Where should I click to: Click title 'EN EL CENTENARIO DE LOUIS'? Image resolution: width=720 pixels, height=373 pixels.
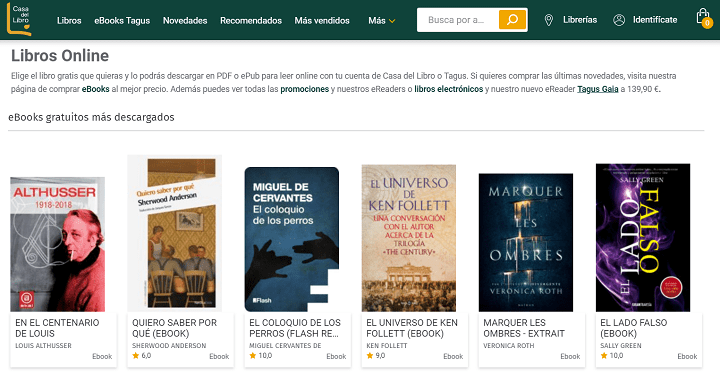coord(57,328)
